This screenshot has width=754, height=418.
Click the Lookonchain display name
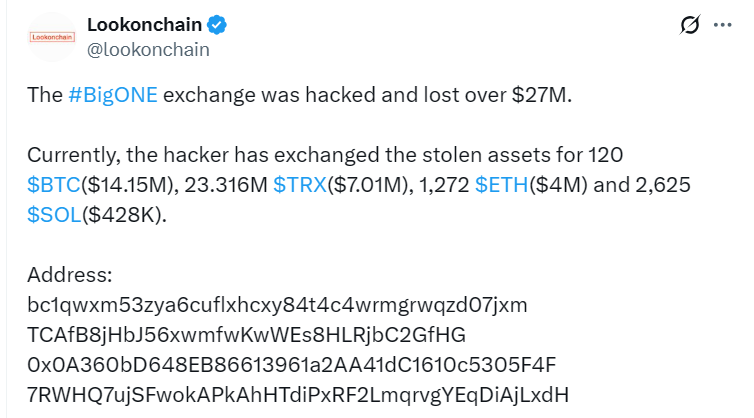pyautogui.click(x=144, y=25)
